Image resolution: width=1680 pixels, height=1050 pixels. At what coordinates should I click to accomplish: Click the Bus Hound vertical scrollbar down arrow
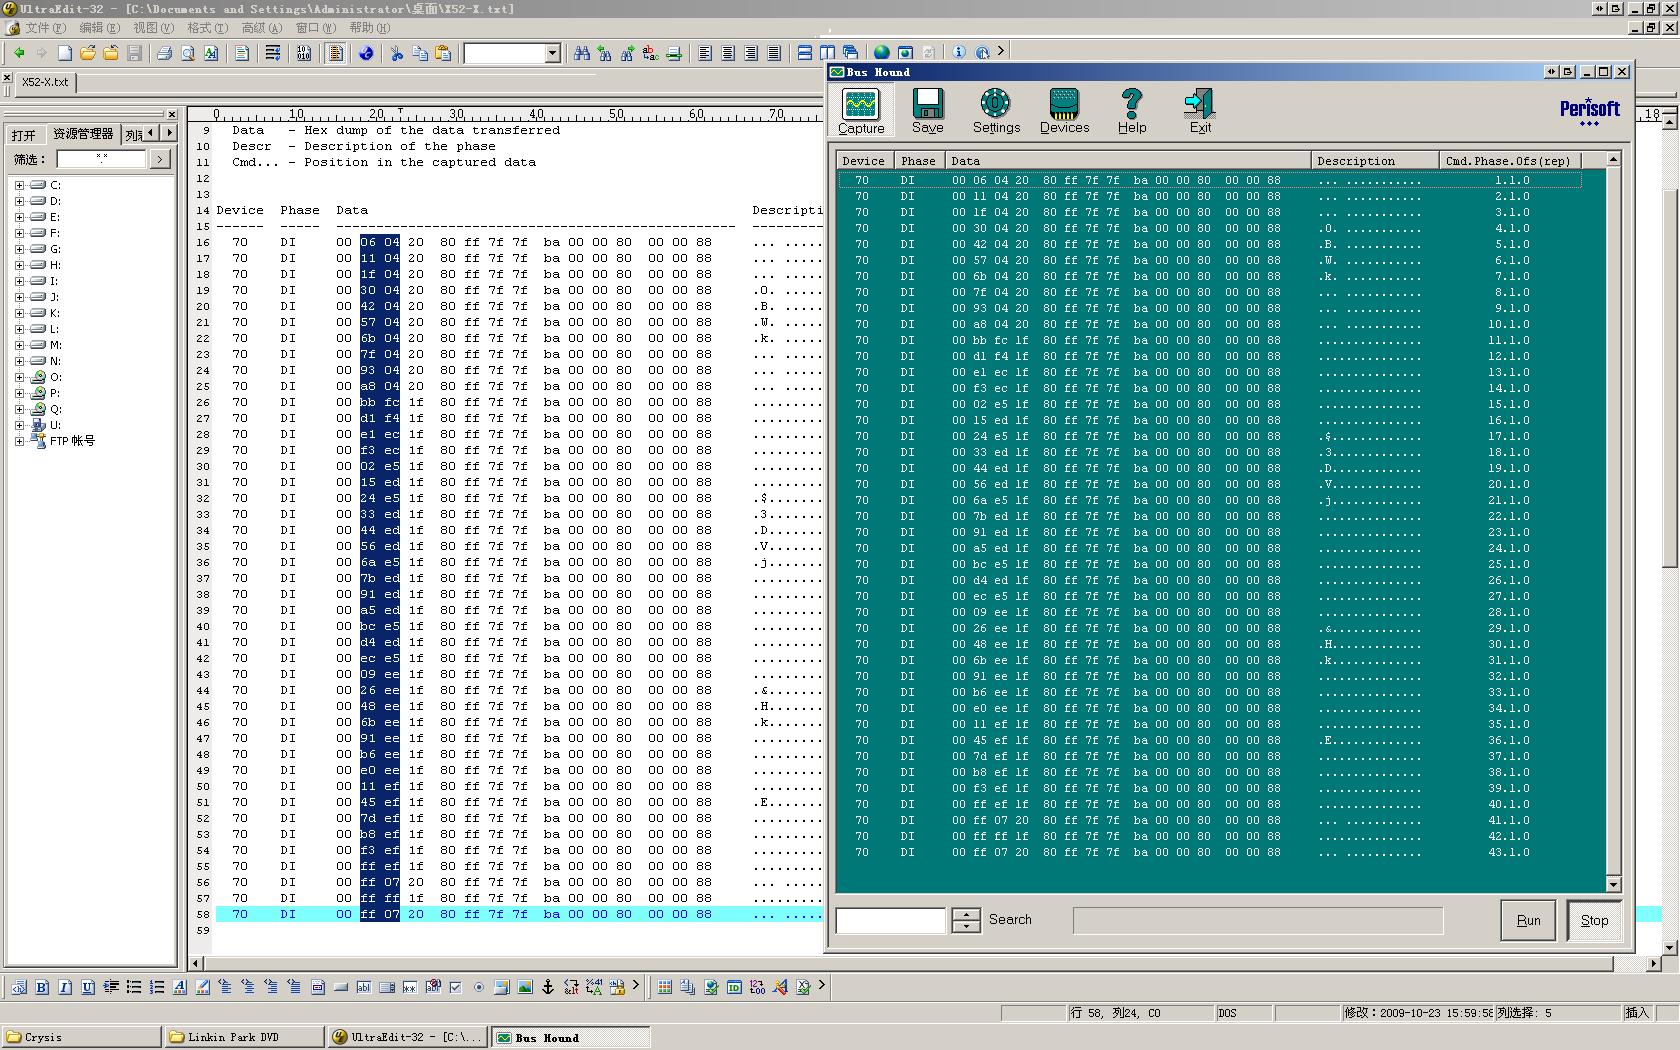(1613, 884)
